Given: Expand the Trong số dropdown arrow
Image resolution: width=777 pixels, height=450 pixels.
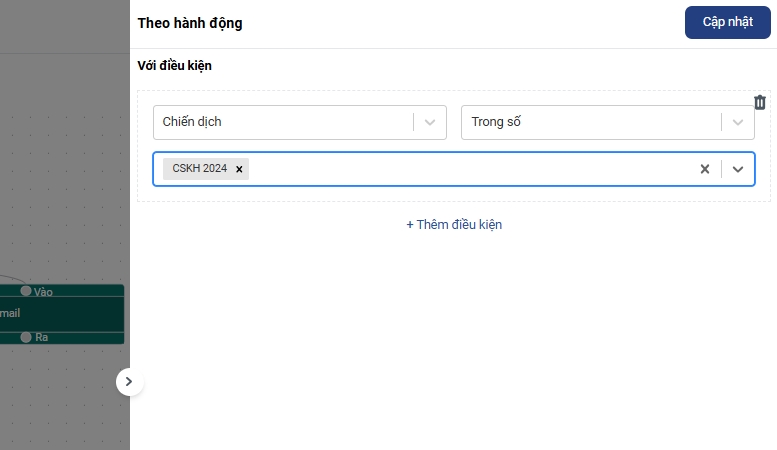Looking at the screenshot, I should point(738,122).
